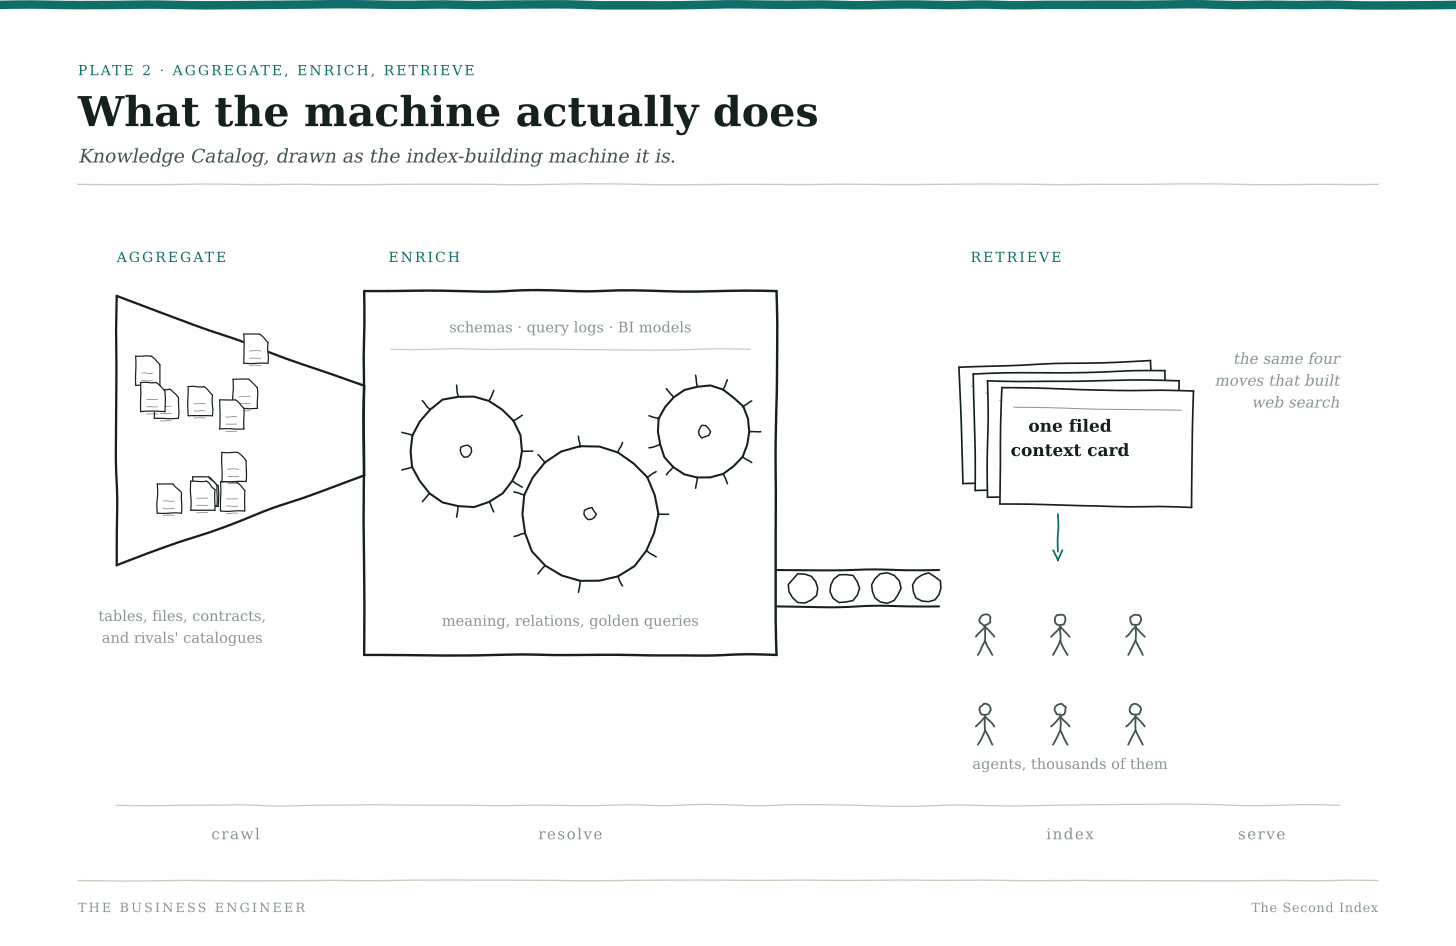The height and width of the screenshot is (946, 1456).
Task: Click the last blob on the conveyor belt
Action: click(927, 587)
